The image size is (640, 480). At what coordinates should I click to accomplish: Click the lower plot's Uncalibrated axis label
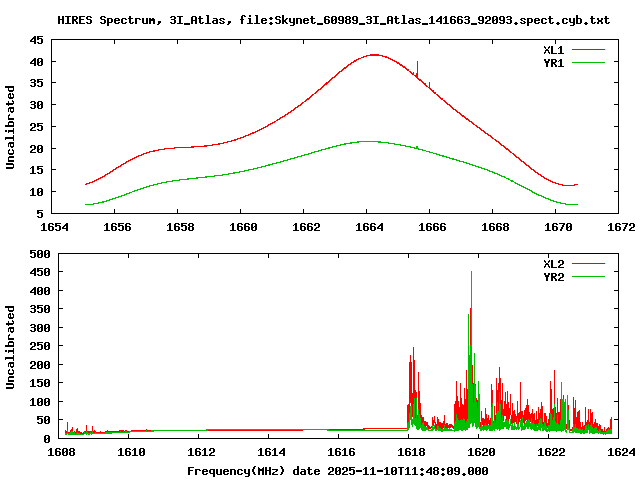(11, 347)
